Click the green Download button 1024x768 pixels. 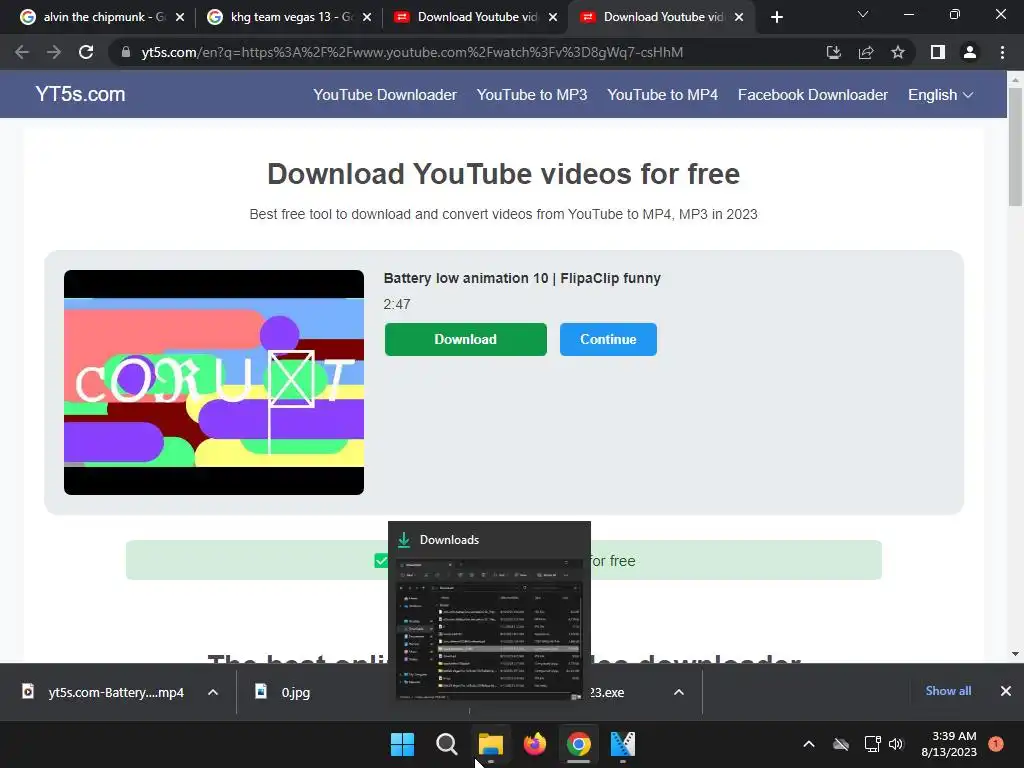point(466,339)
